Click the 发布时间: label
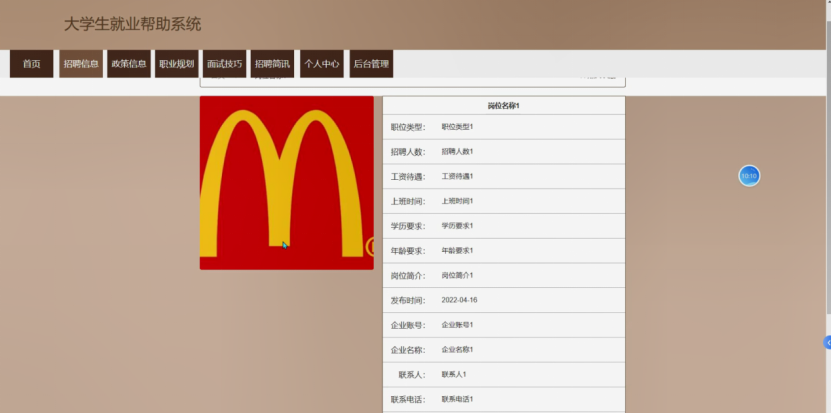 click(x=408, y=301)
